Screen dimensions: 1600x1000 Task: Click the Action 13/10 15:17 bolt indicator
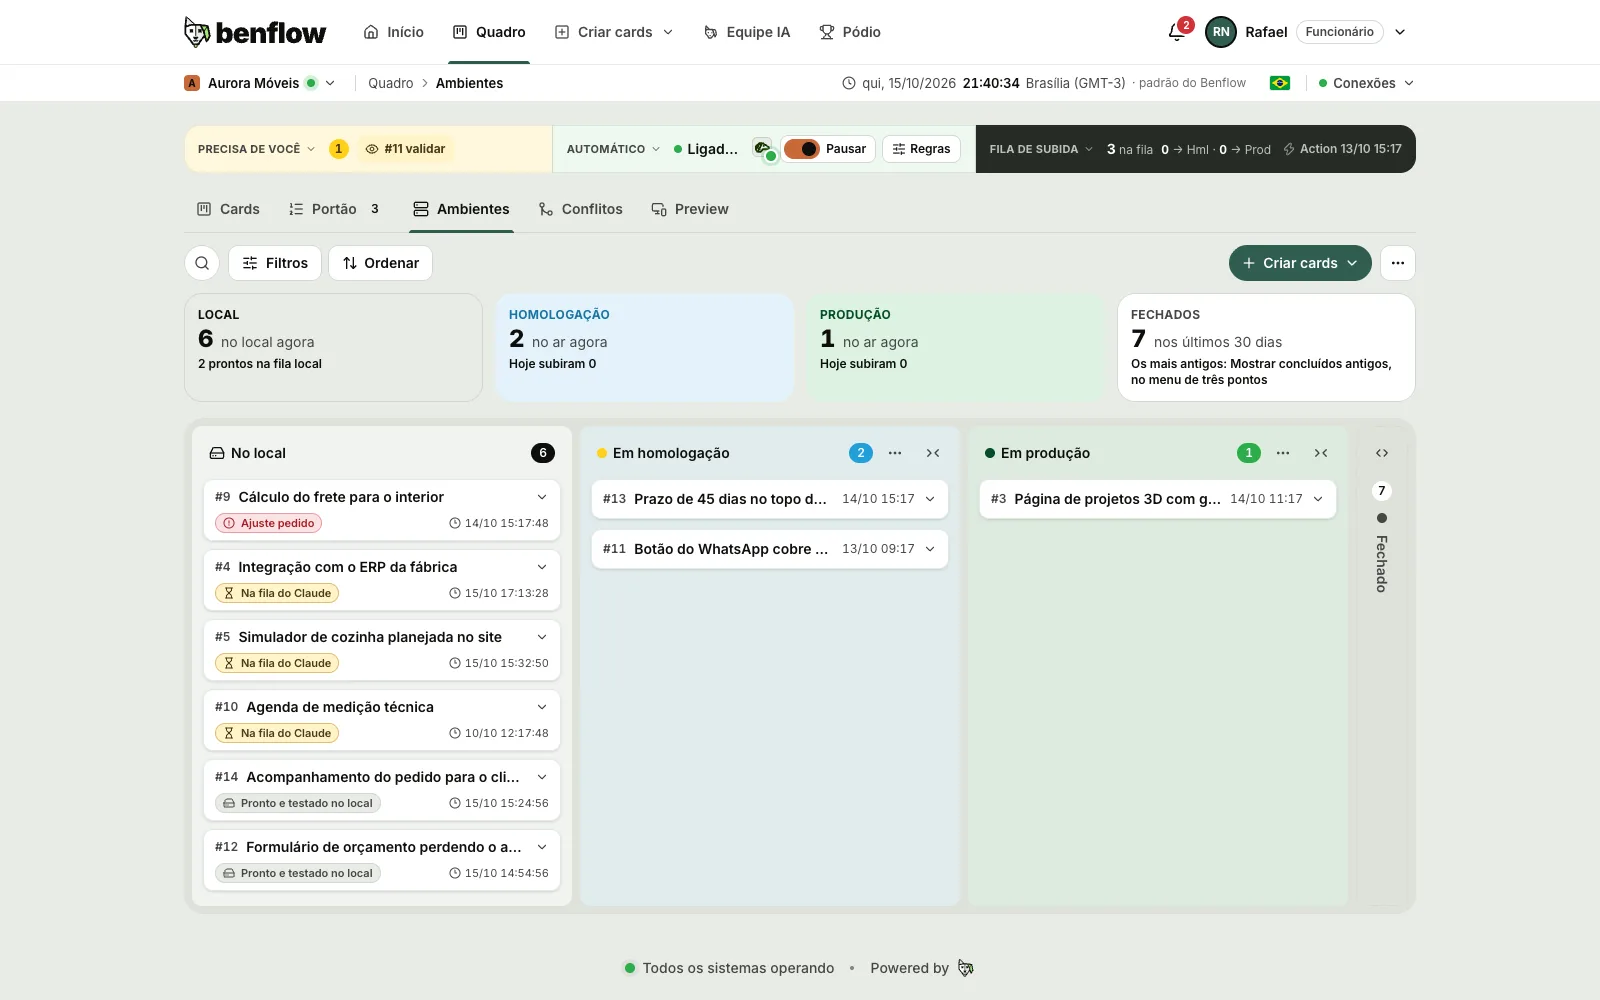tap(1342, 149)
